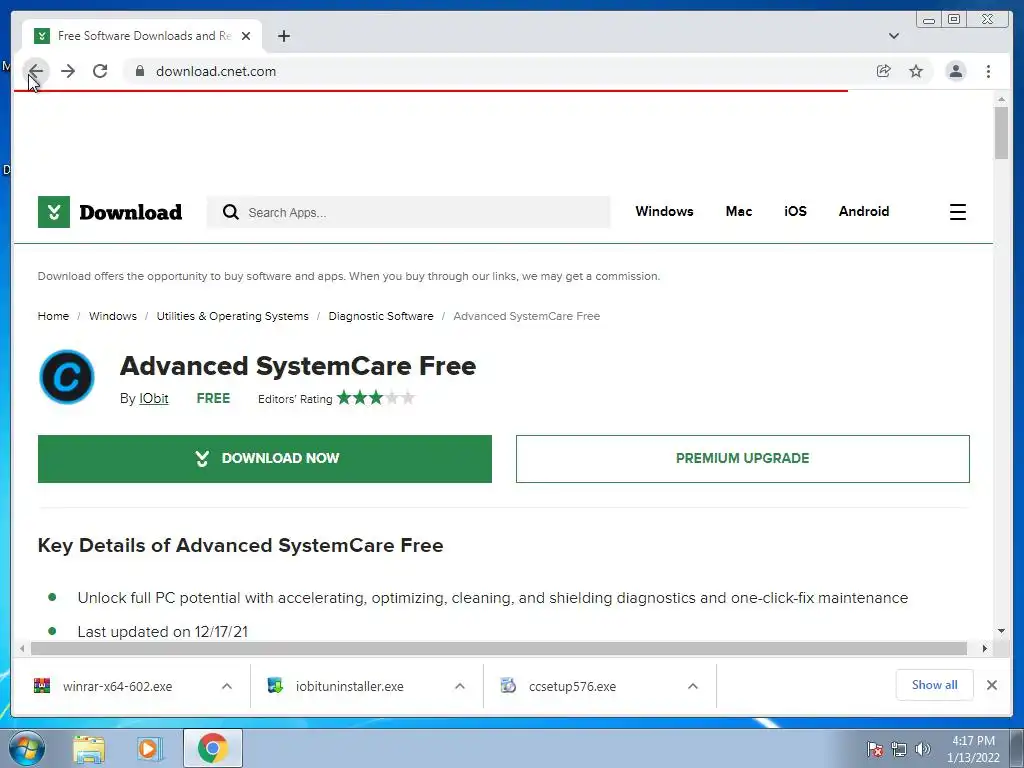Open a new tab with plus button
The image size is (1024, 768).
click(283, 36)
